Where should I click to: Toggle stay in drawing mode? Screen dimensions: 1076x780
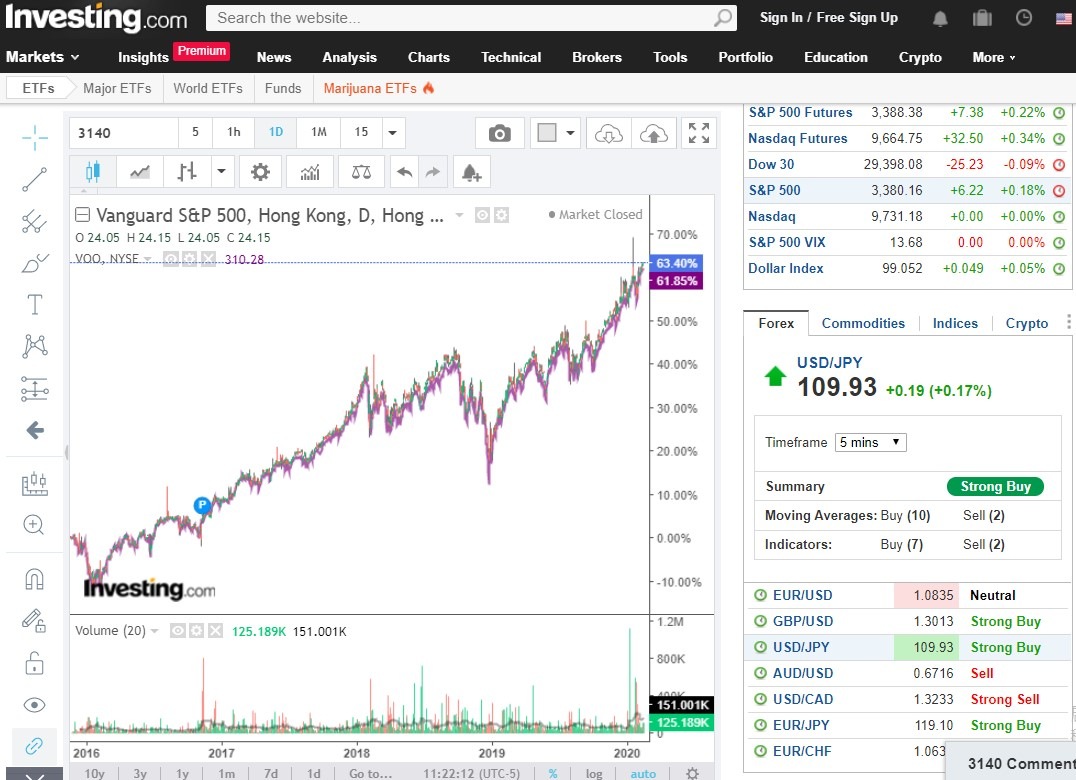coord(34,621)
